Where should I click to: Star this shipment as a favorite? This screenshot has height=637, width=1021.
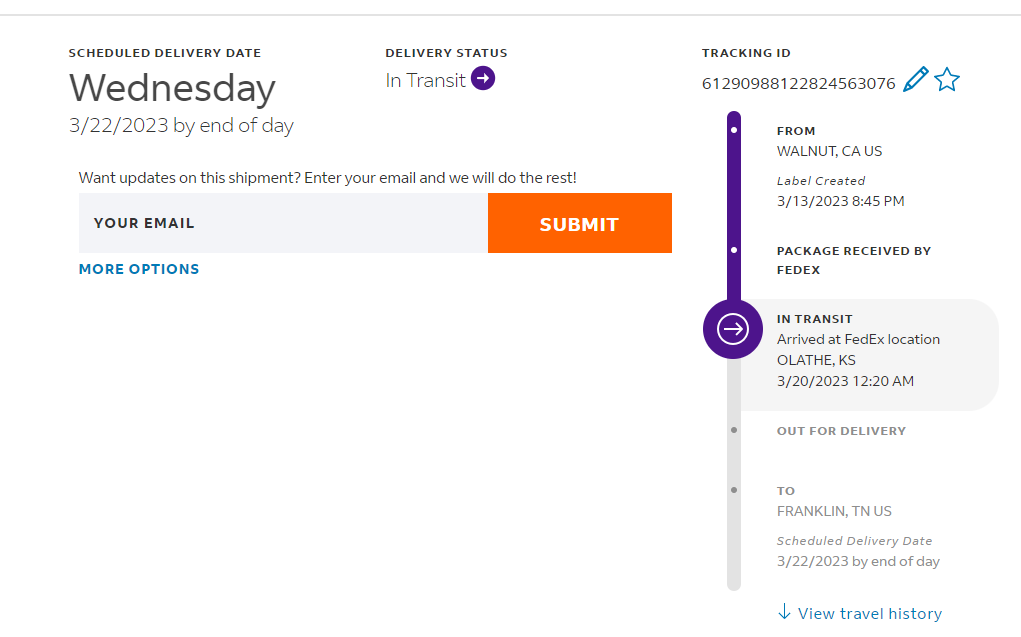tap(947, 80)
